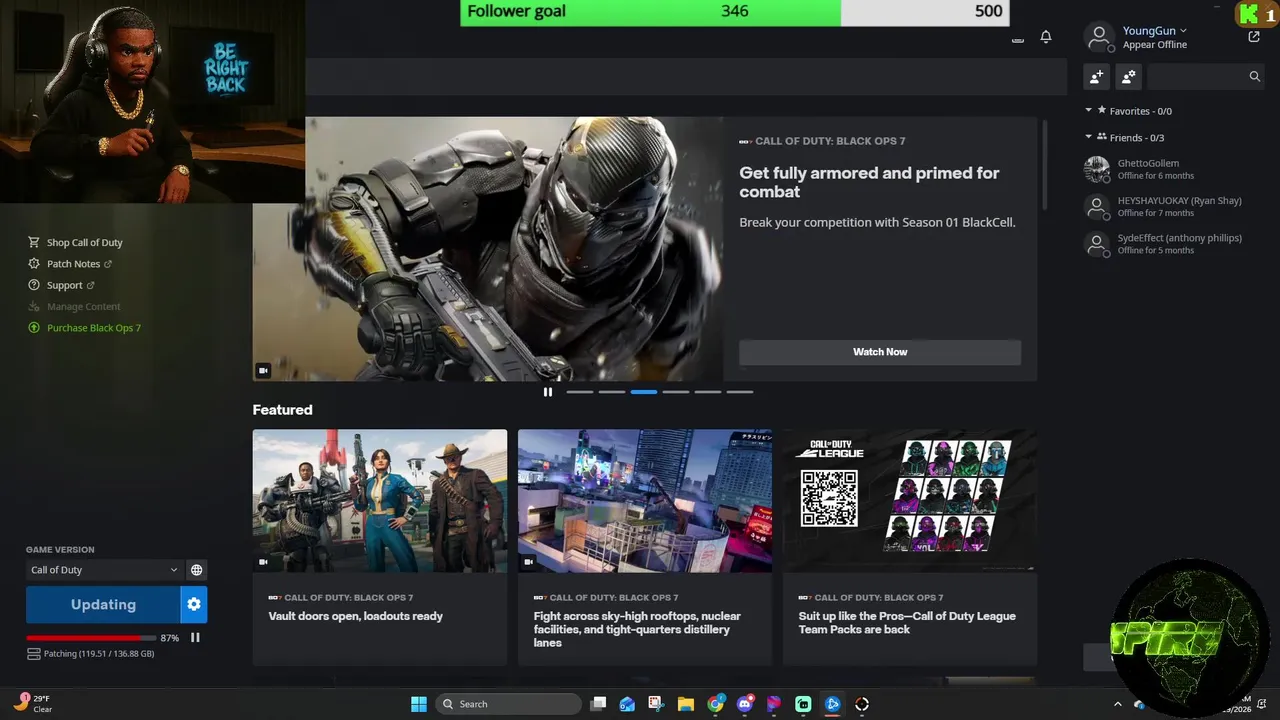This screenshot has height=720, width=1280.
Task: Click the video camera icon on the hero banner
Action: click(263, 370)
